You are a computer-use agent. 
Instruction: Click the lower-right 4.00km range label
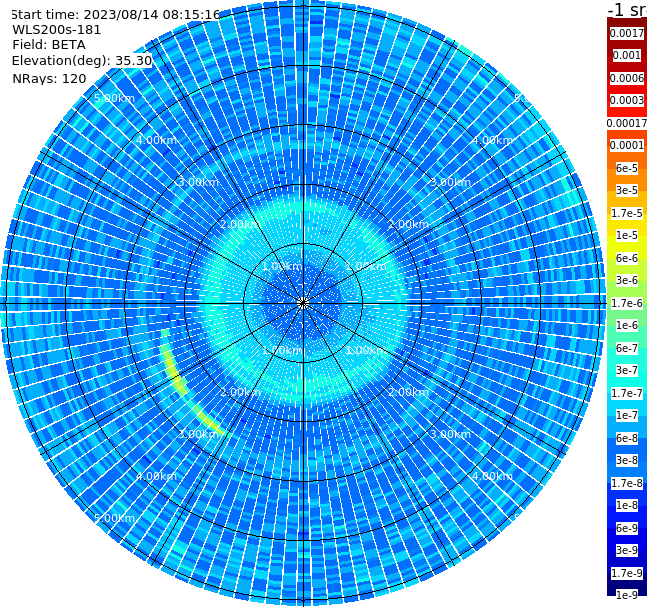pos(492,476)
